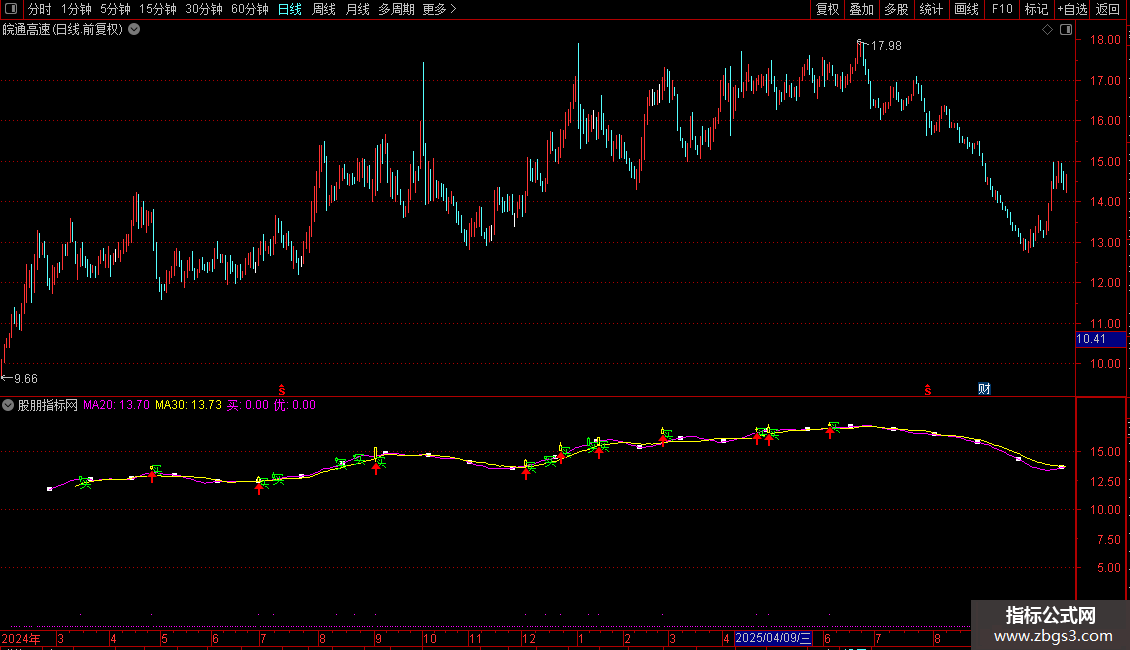Click the panel toggle icon left of 分时

11,9
